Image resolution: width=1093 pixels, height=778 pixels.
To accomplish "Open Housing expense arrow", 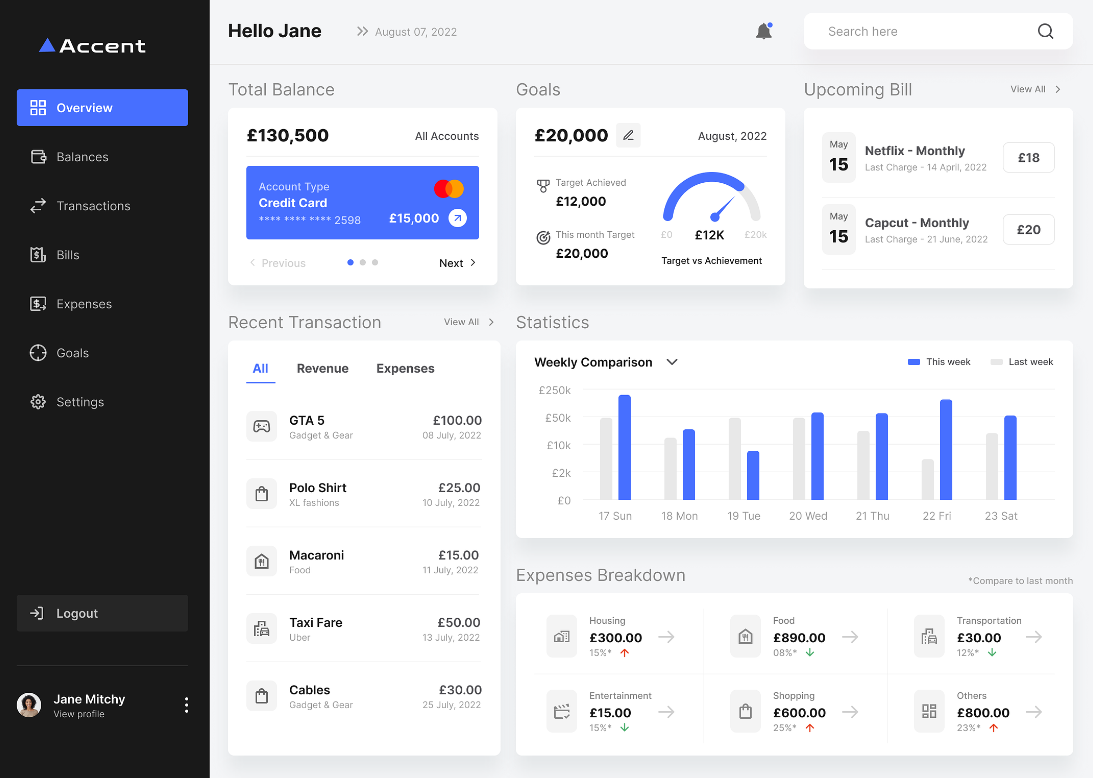I will [666, 636].
